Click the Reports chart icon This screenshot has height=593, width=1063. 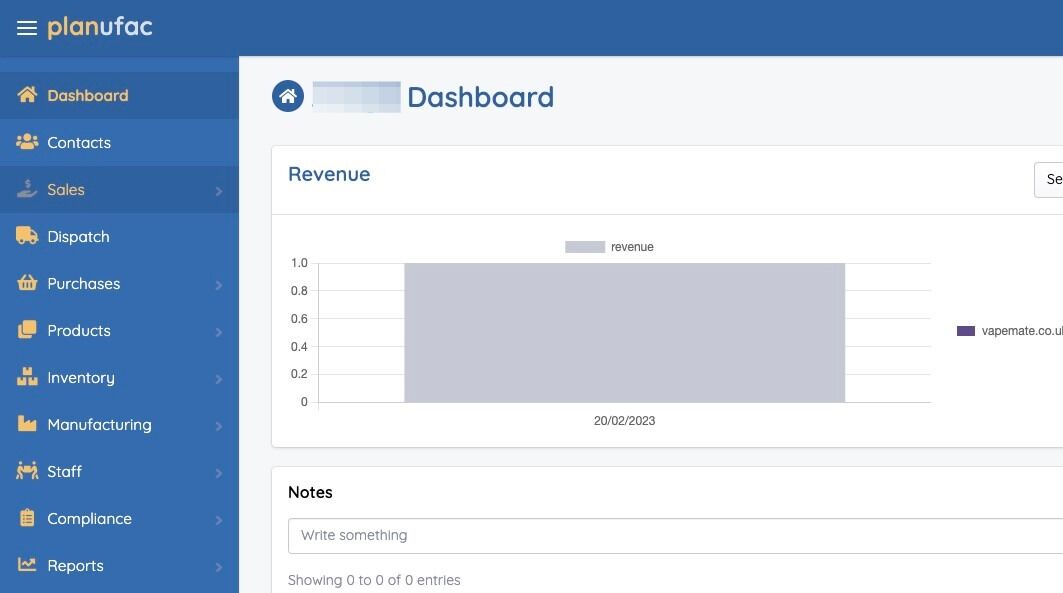point(27,565)
